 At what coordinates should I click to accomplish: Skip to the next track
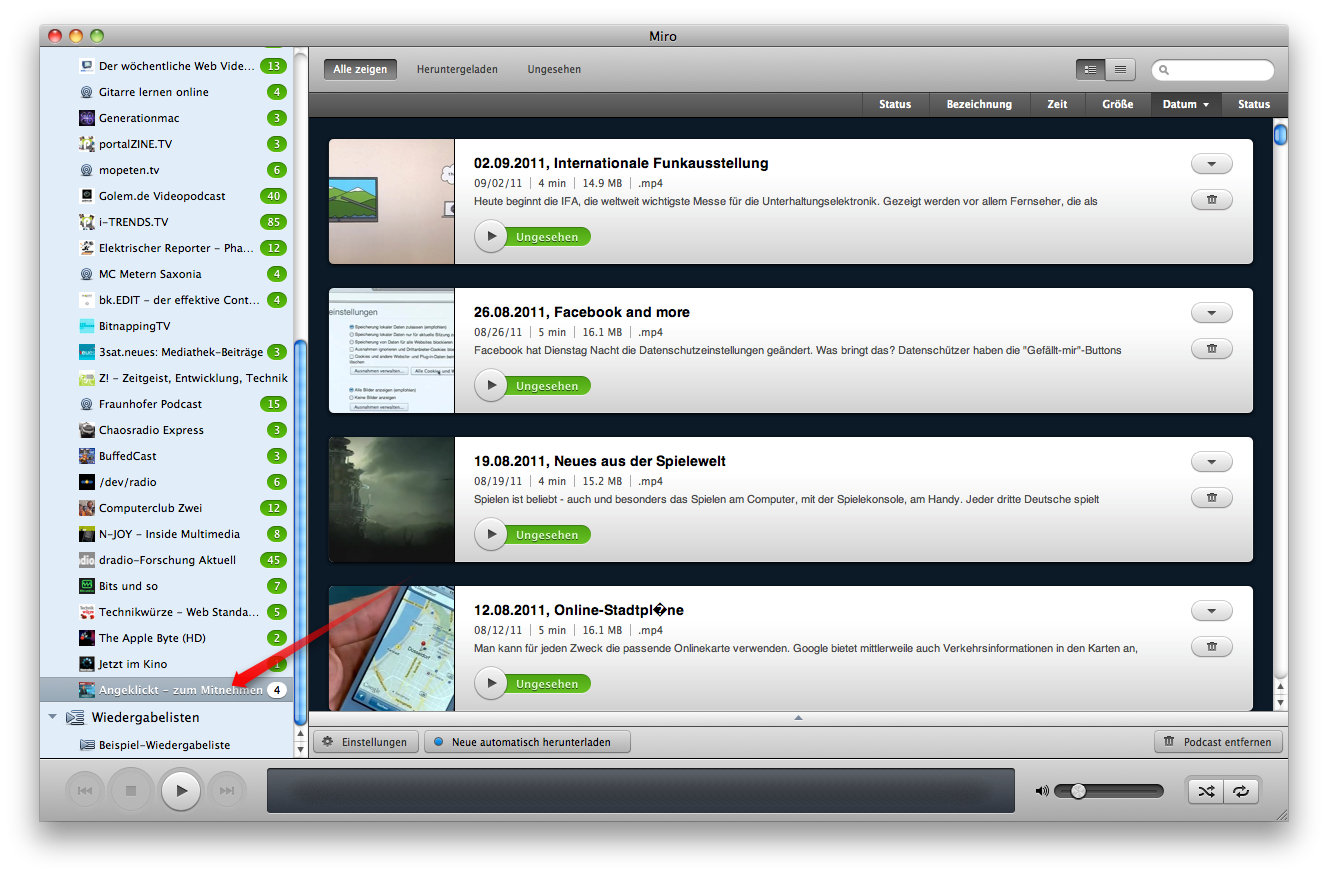[x=227, y=790]
